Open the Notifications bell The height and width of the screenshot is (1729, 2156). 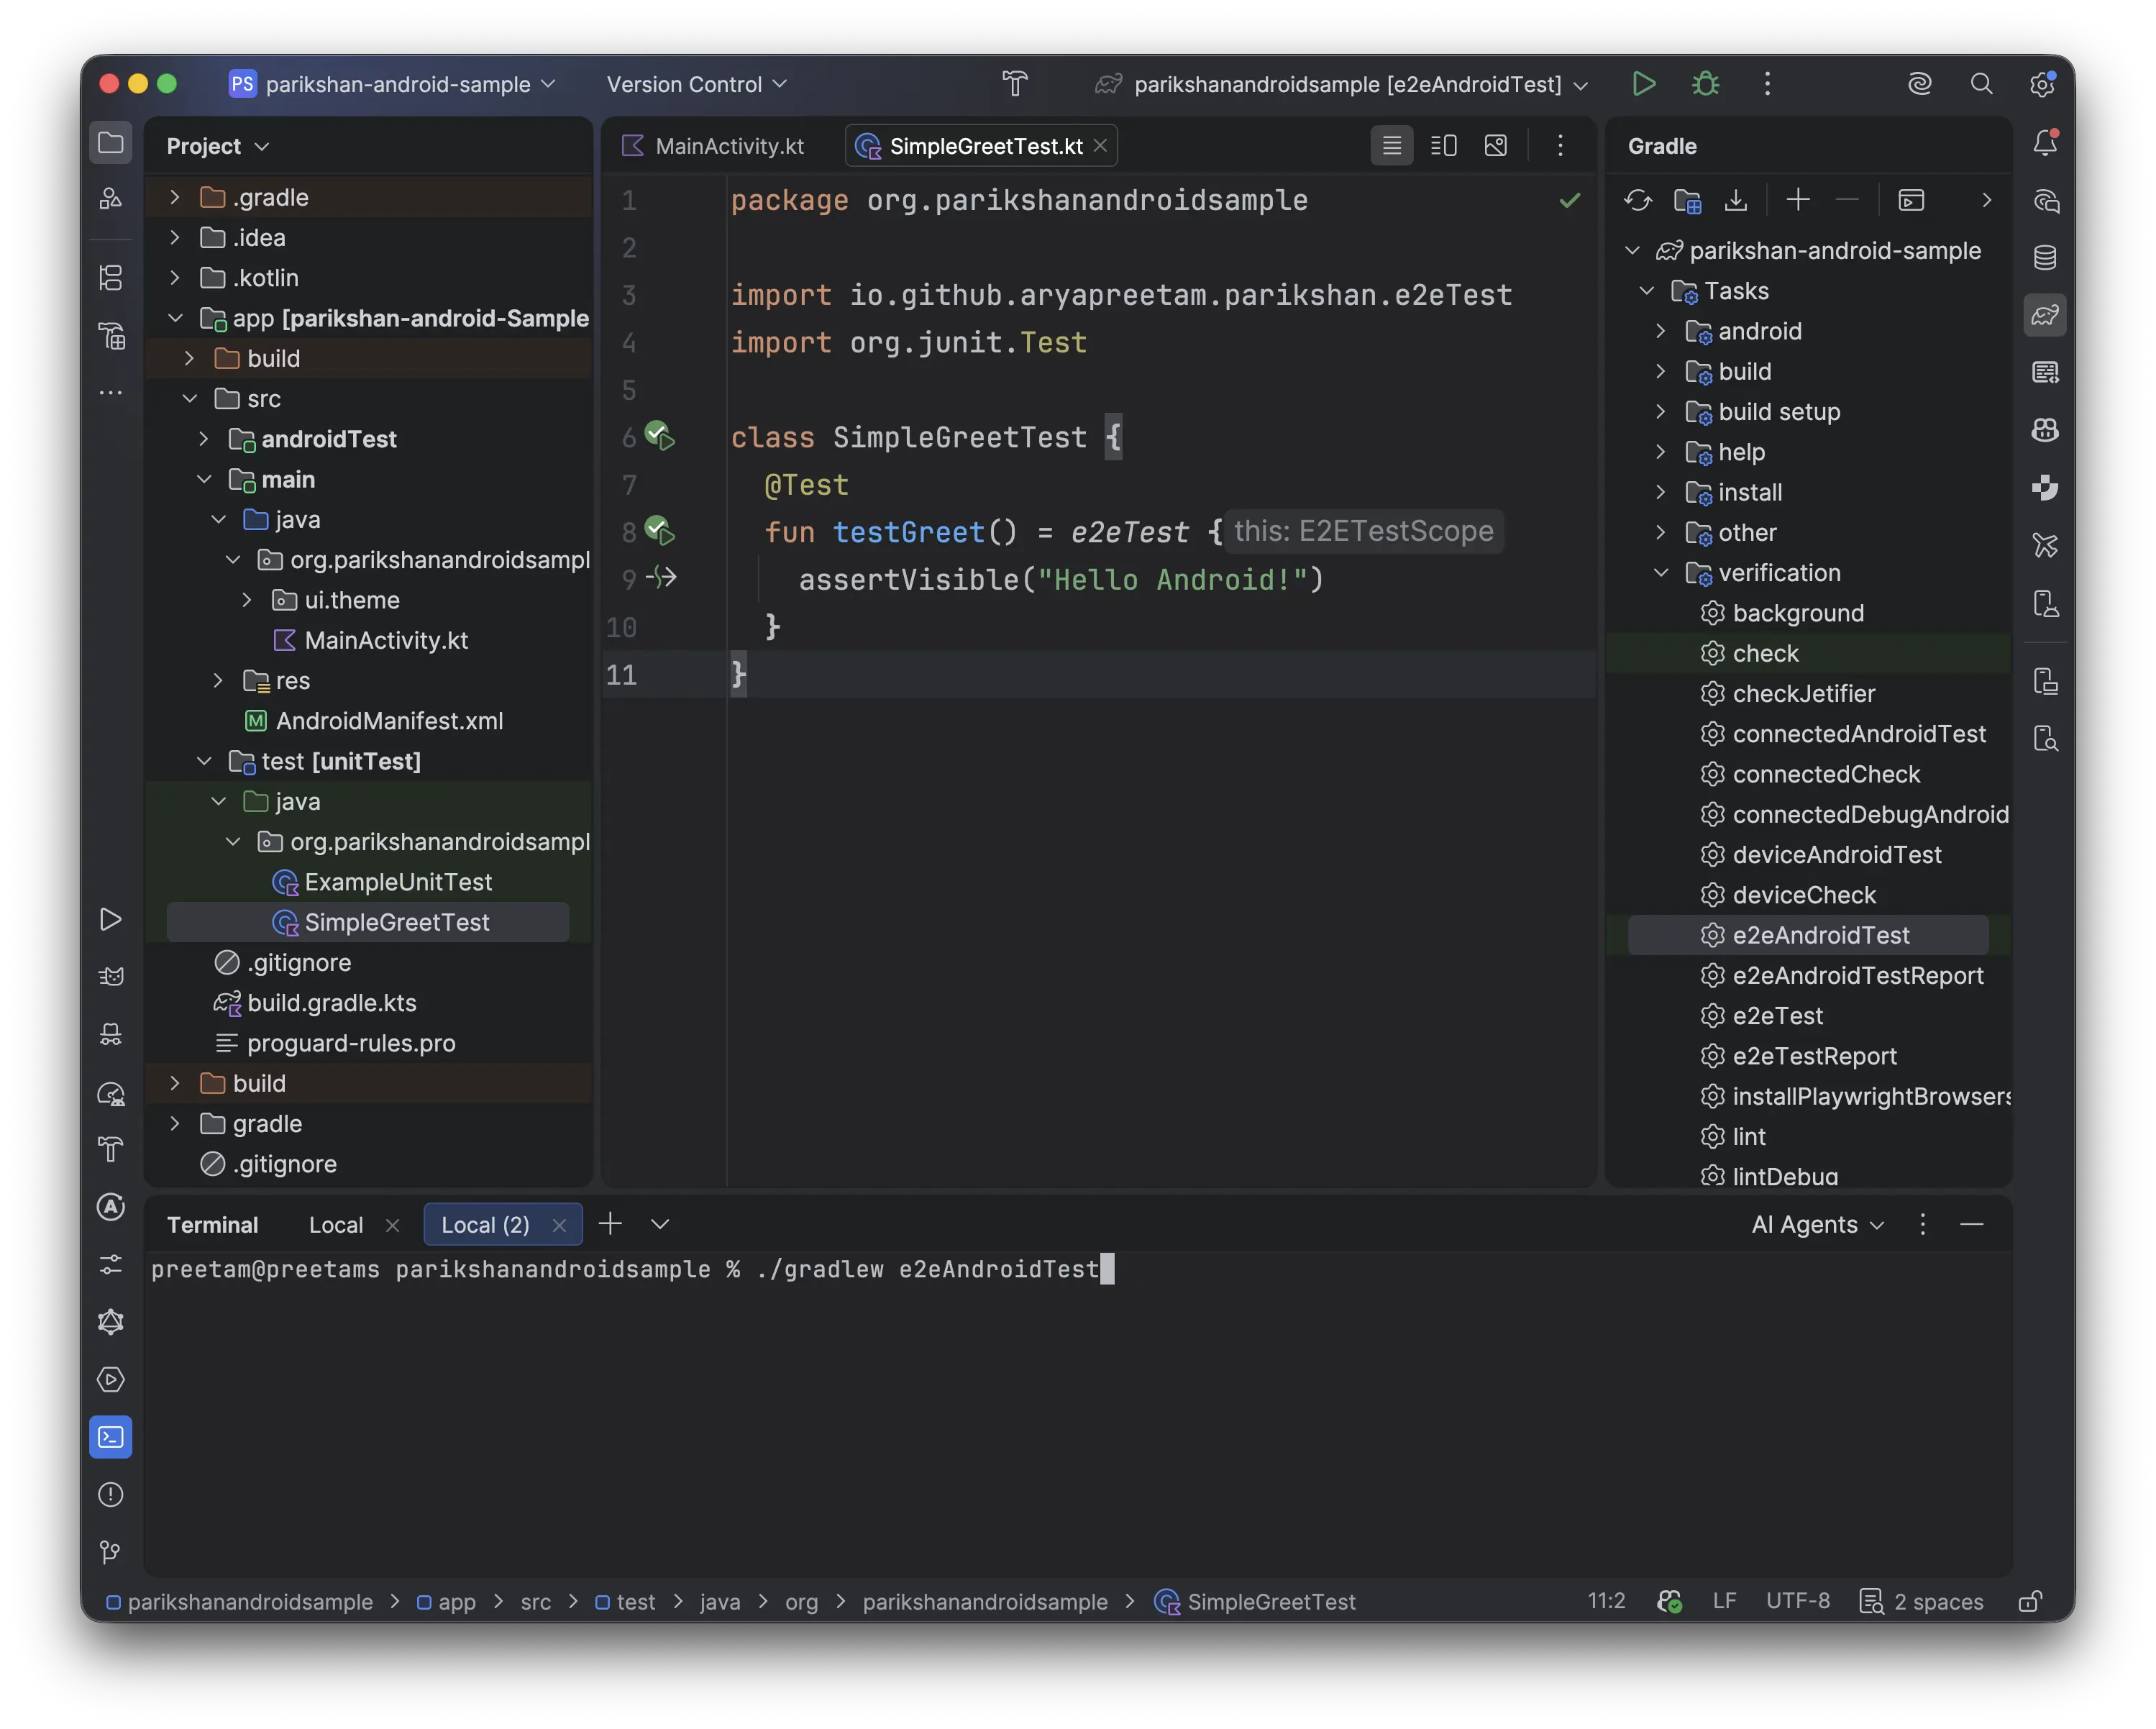click(x=2045, y=144)
